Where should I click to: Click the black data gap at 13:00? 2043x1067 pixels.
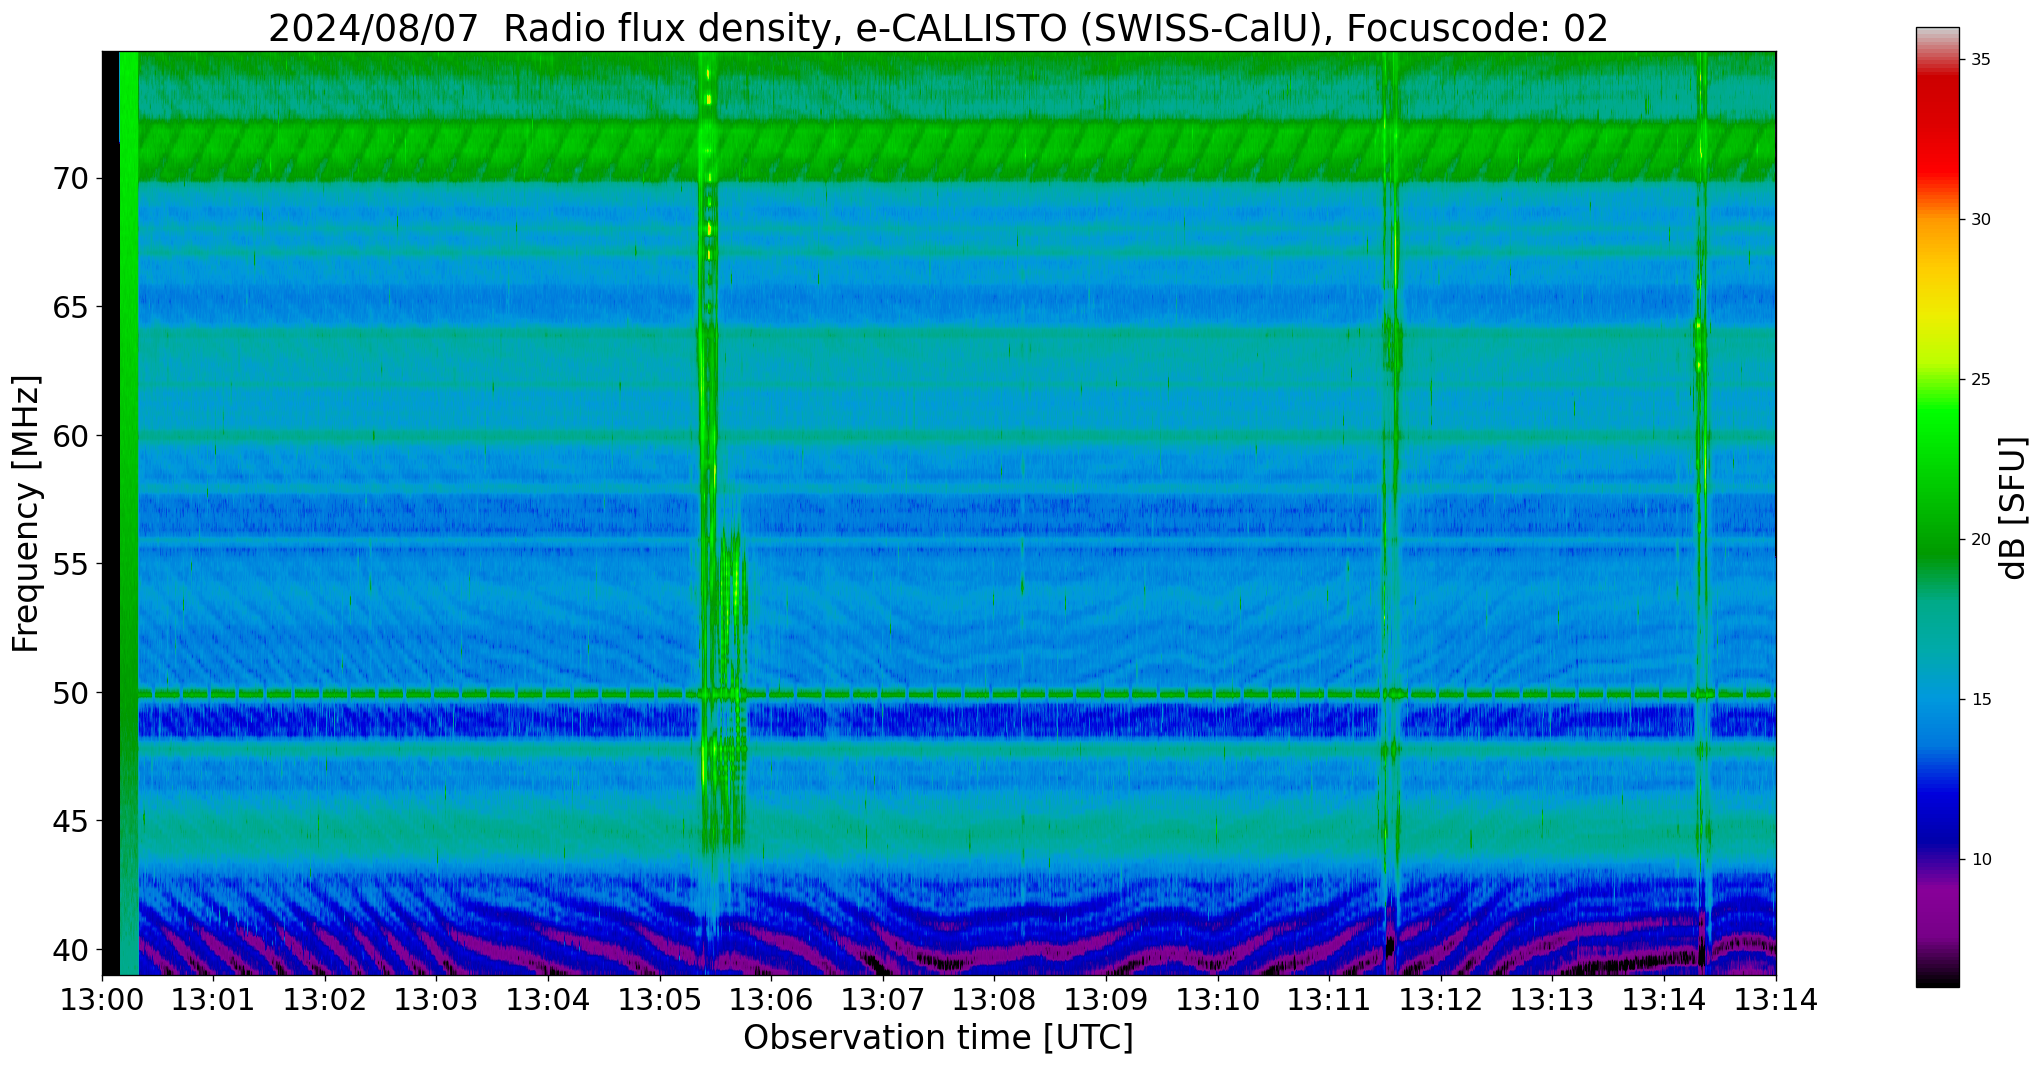click(110, 513)
